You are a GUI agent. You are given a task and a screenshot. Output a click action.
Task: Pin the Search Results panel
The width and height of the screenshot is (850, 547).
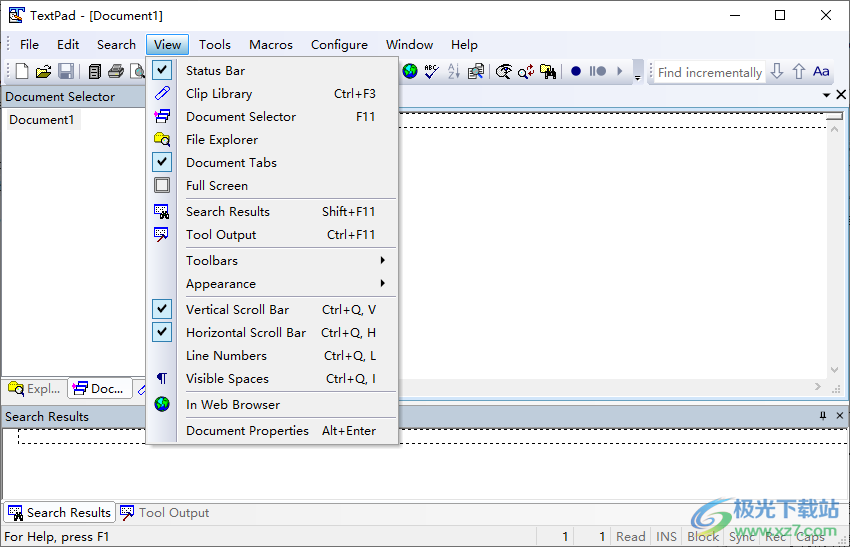pyautogui.click(x=823, y=416)
